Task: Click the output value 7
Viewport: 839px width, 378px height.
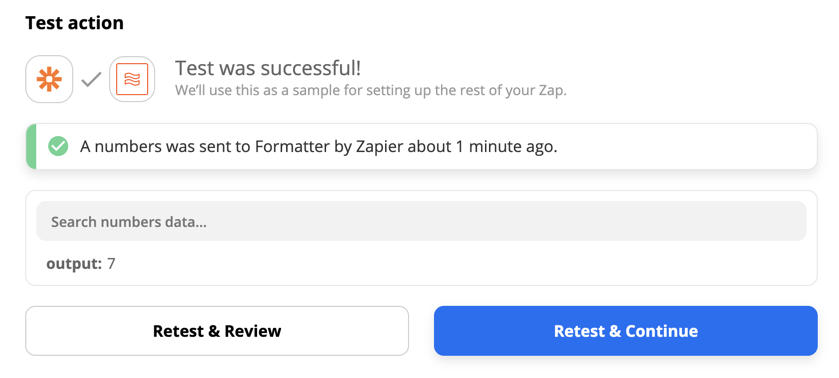Action: pos(111,263)
